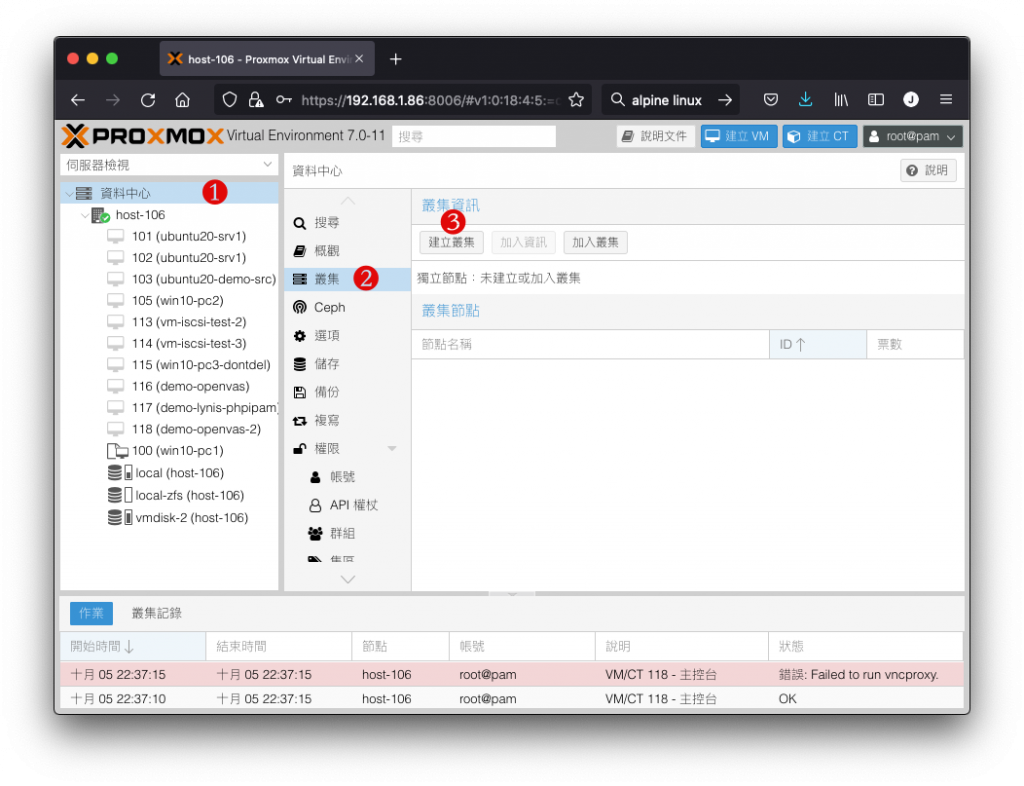Click the 加入資訊 join info button

(x=523, y=242)
